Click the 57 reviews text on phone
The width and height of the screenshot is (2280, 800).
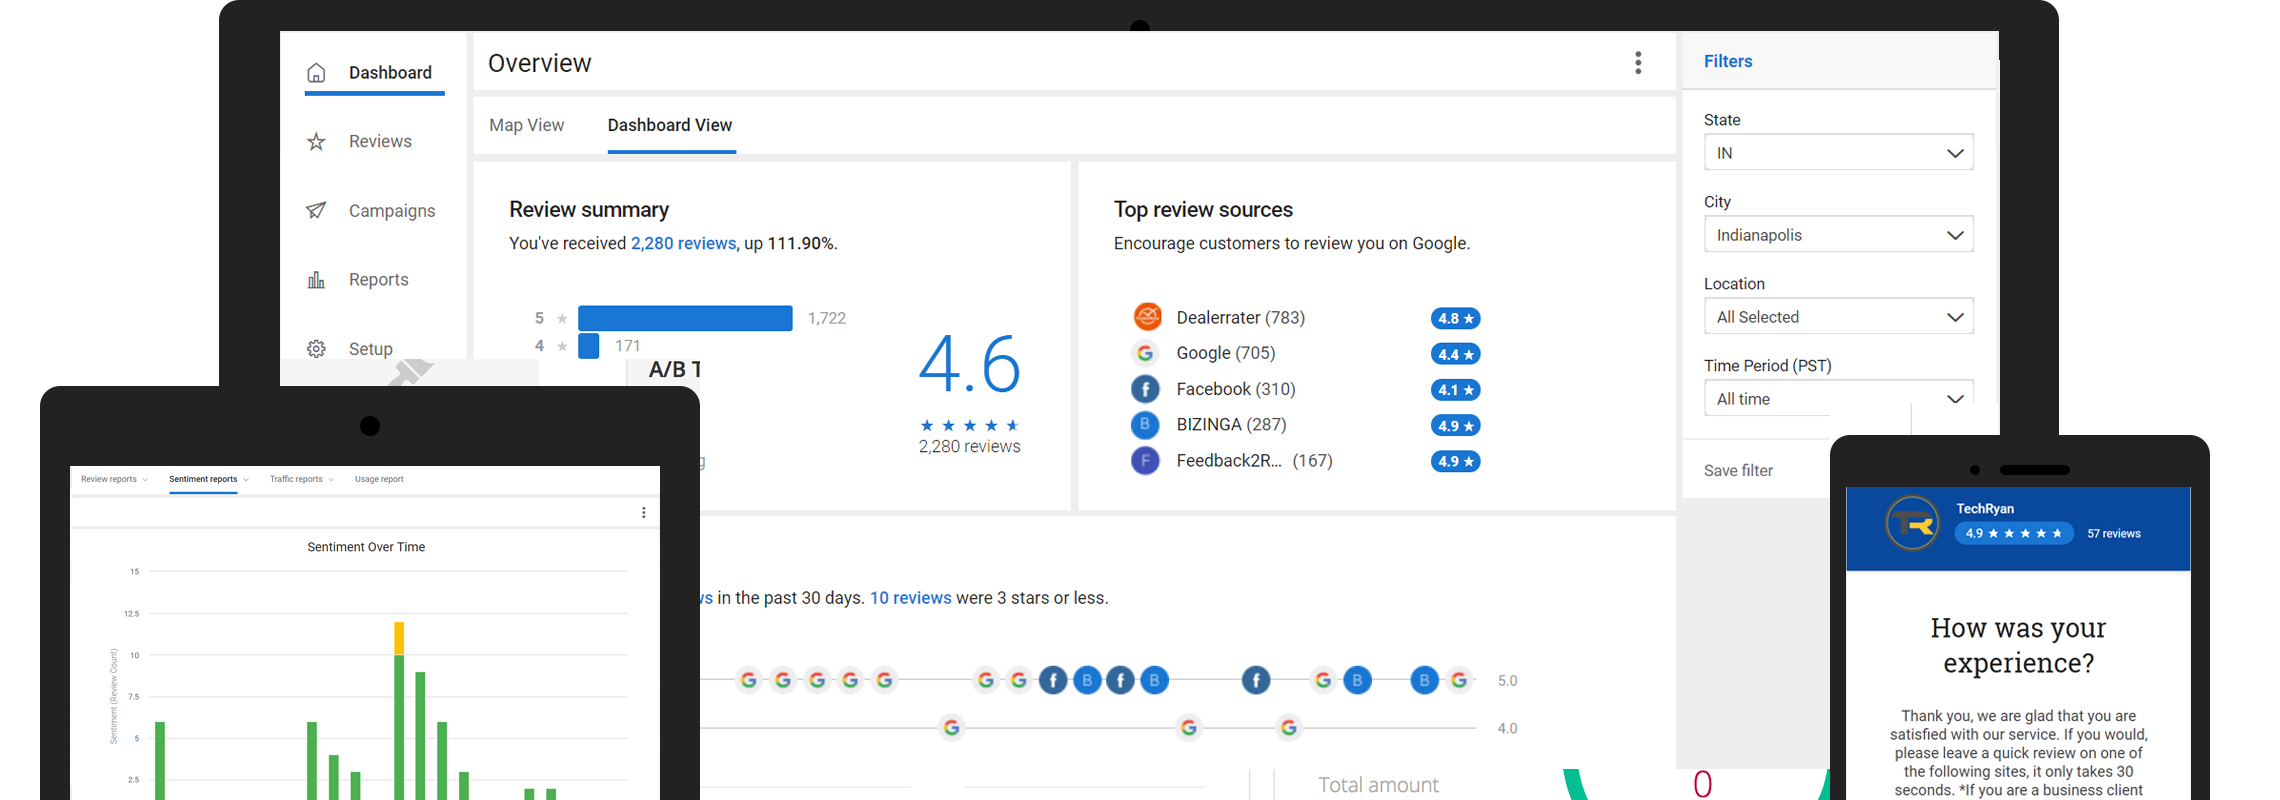[2113, 534]
